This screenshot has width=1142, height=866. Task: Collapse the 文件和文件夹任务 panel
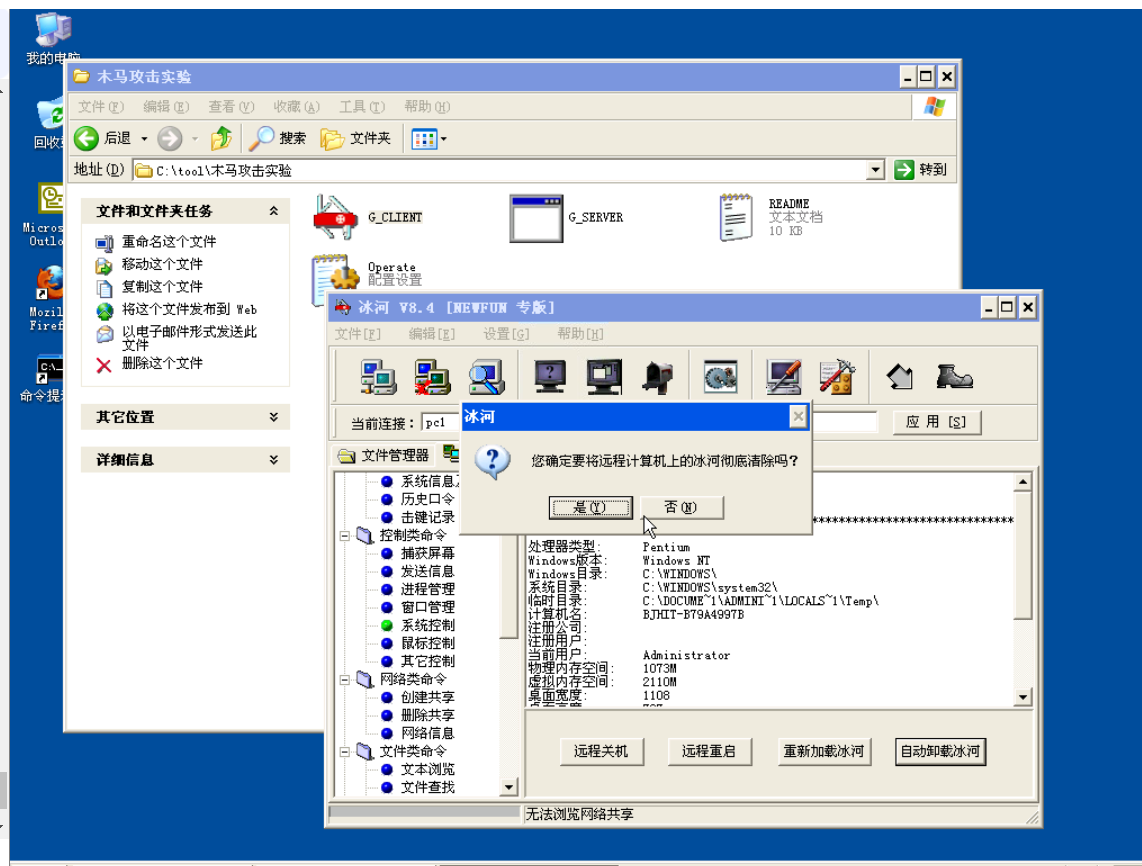[274, 211]
